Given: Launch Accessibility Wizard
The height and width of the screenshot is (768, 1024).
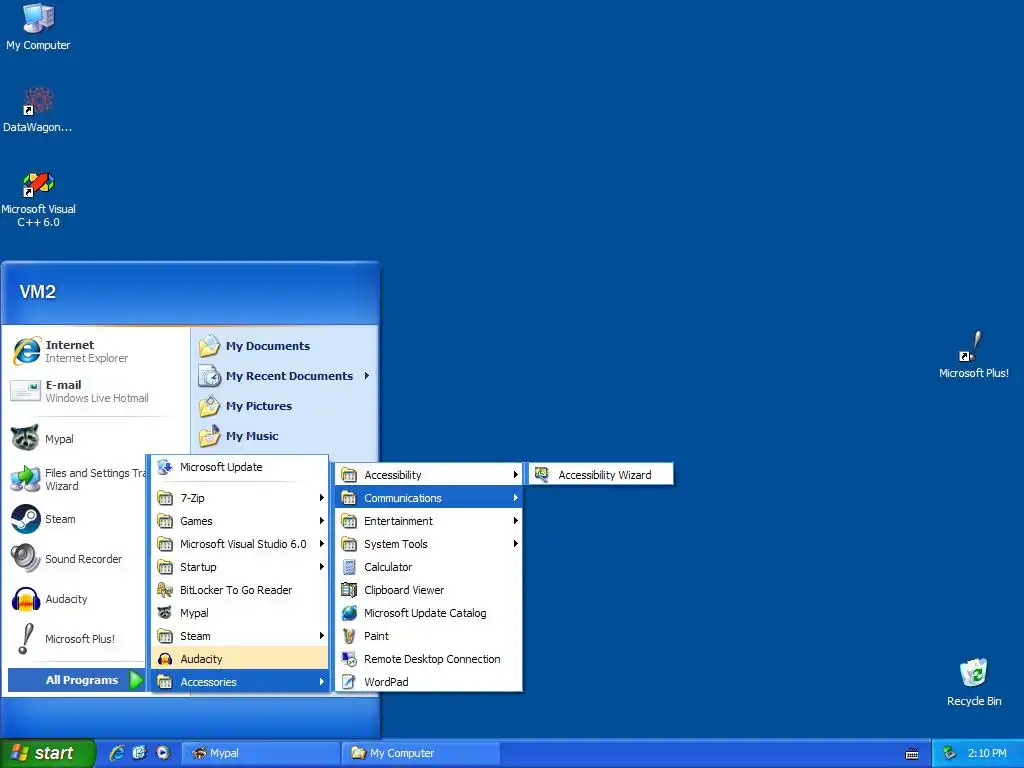Looking at the screenshot, I should point(601,475).
